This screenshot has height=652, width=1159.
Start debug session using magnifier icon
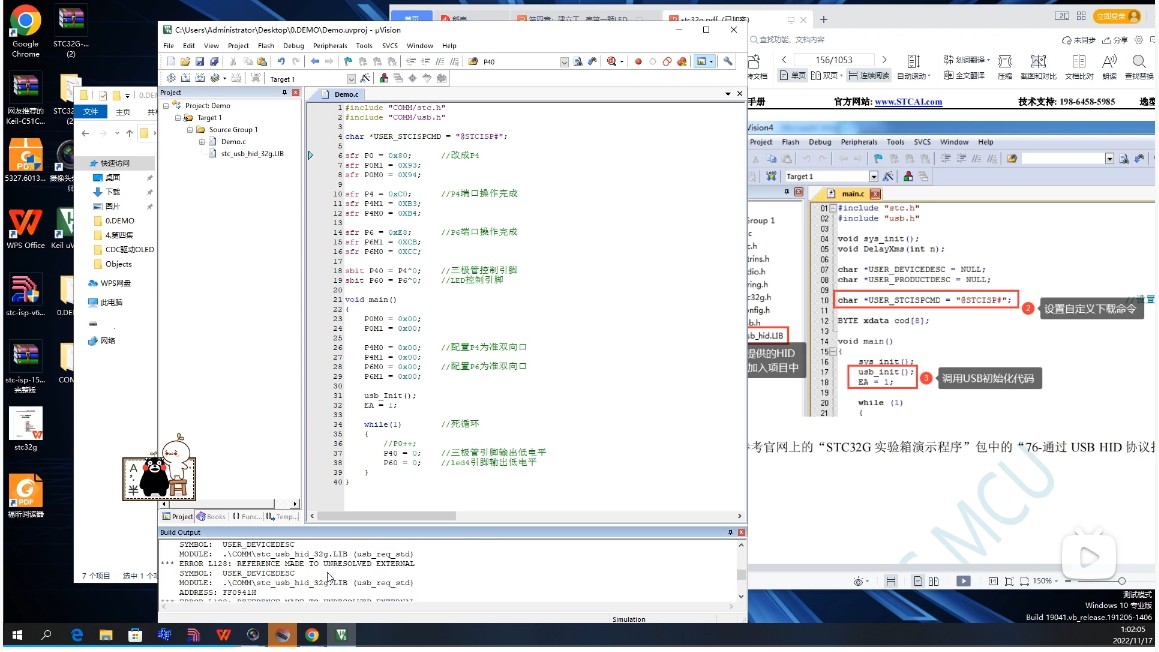[611, 61]
